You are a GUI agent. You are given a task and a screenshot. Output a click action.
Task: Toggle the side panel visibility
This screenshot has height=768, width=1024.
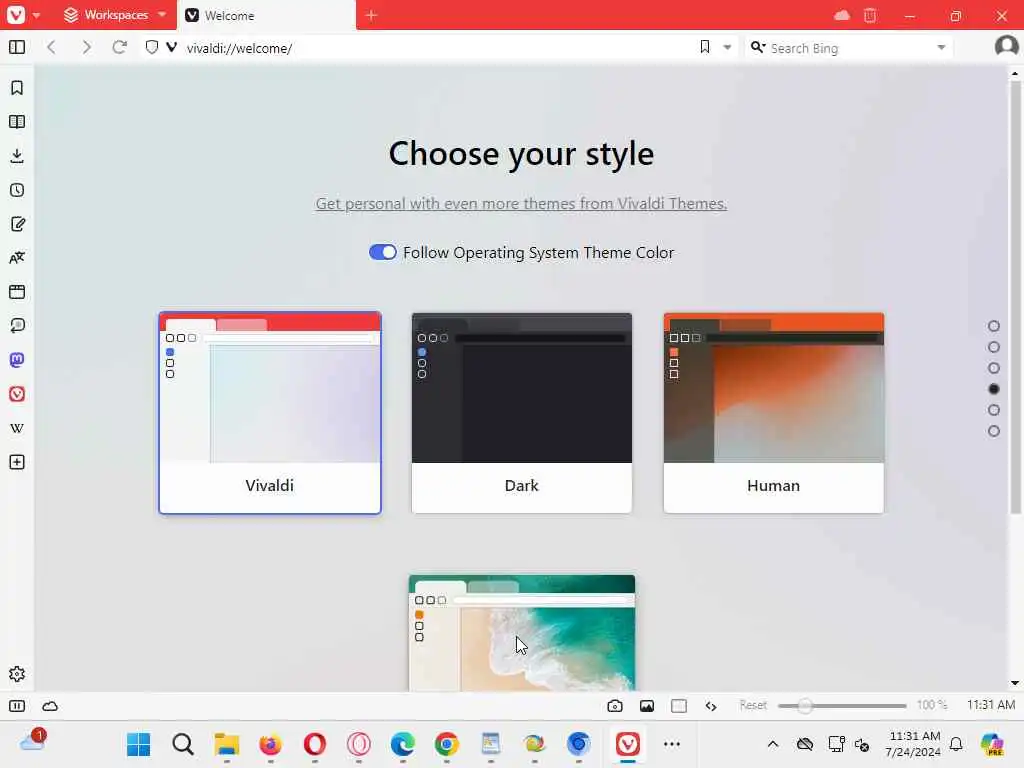pos(17,47)
